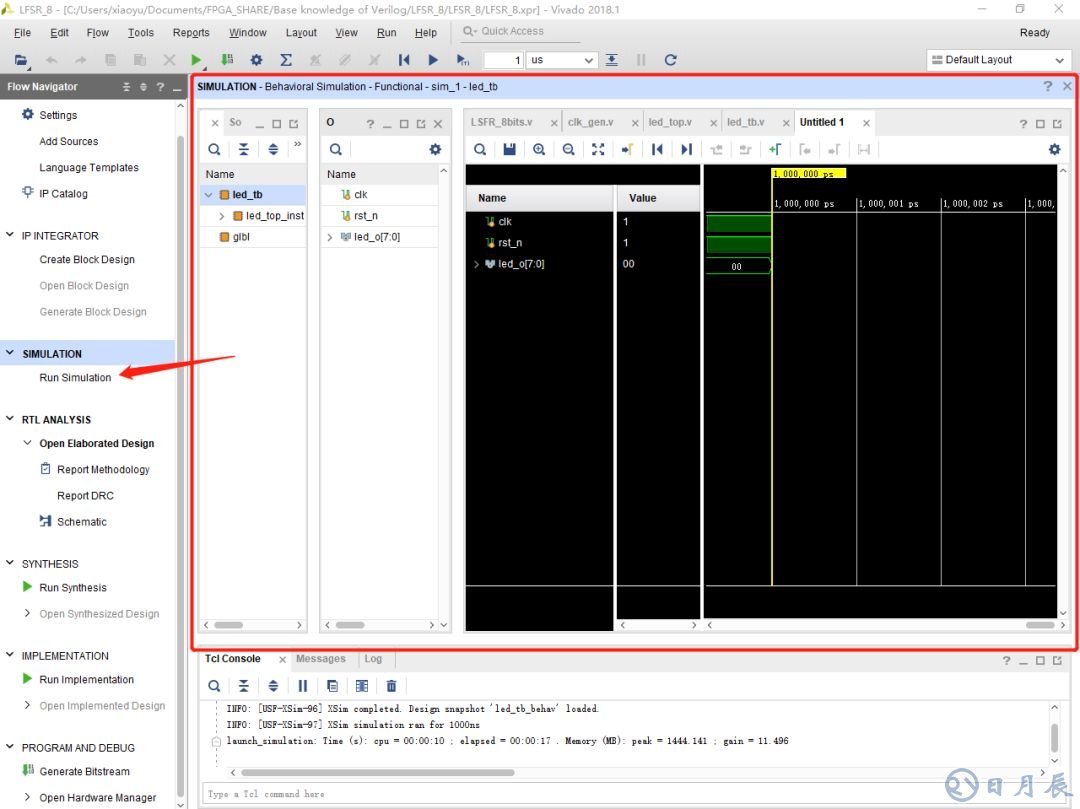
Task: Collapse all in the Scope panel
Action: pyautogui.click(x=244, y=149)
